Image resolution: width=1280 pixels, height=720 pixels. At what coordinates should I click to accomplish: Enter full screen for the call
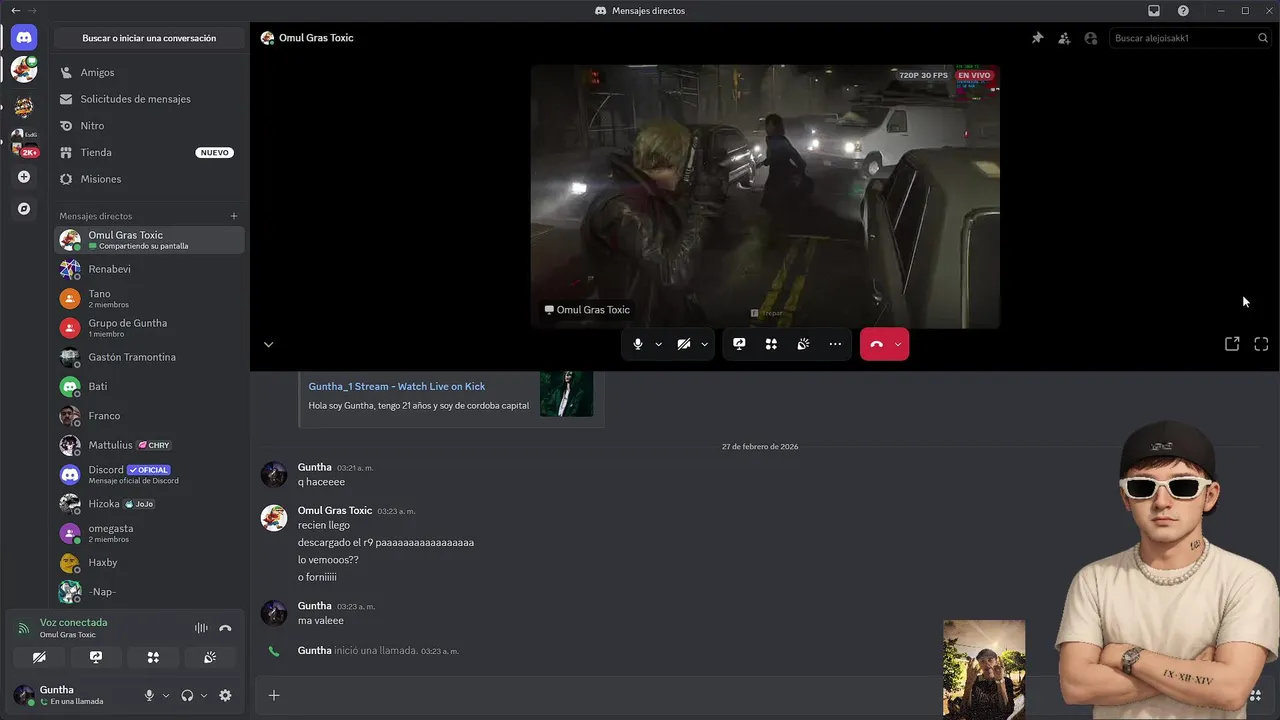(x=1261, y=344)
